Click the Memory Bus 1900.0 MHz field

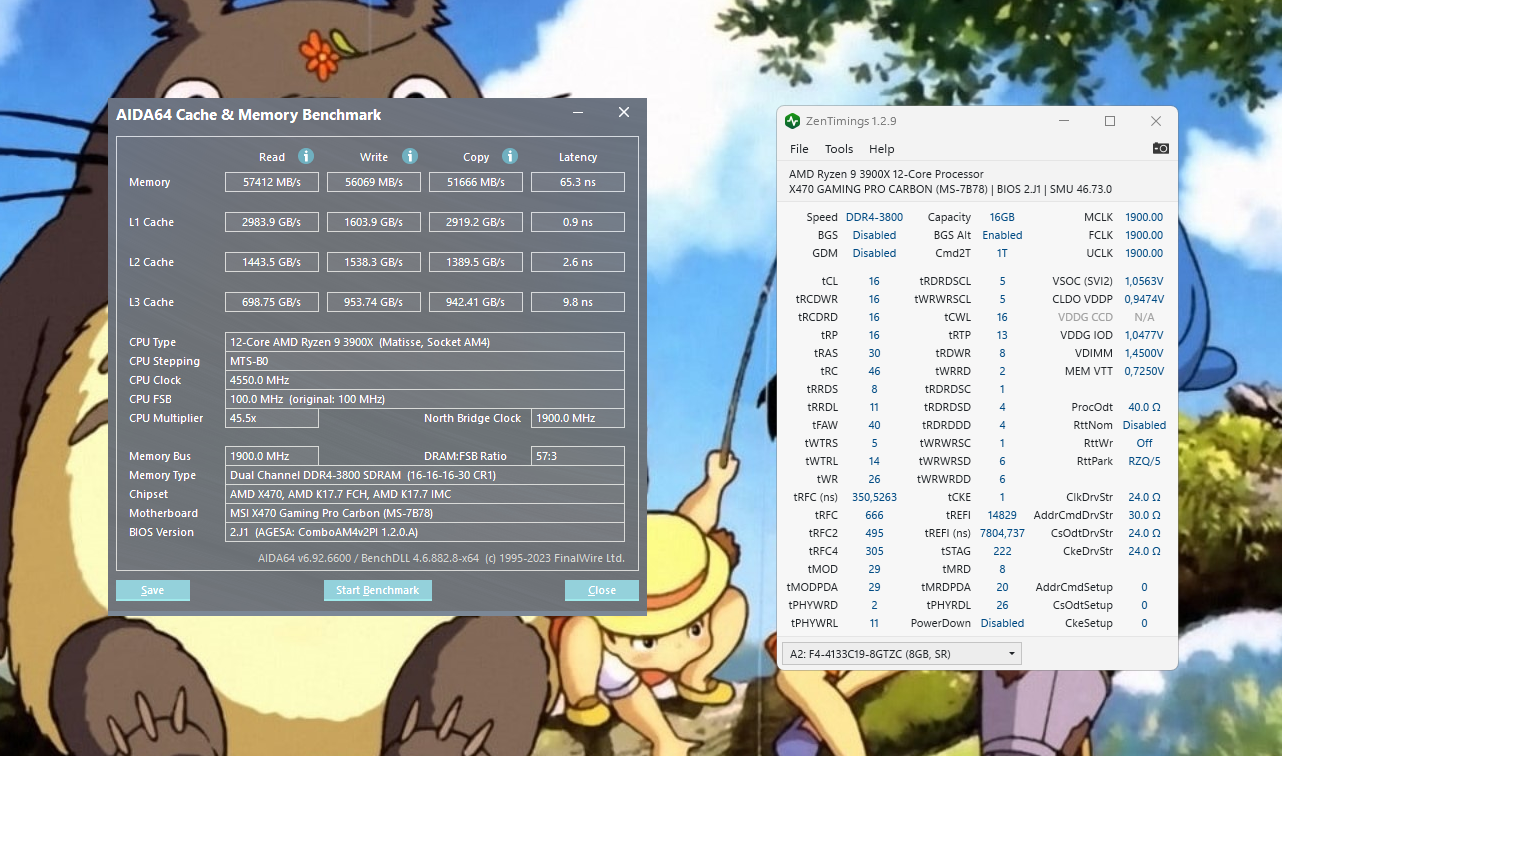coord(272,456)
